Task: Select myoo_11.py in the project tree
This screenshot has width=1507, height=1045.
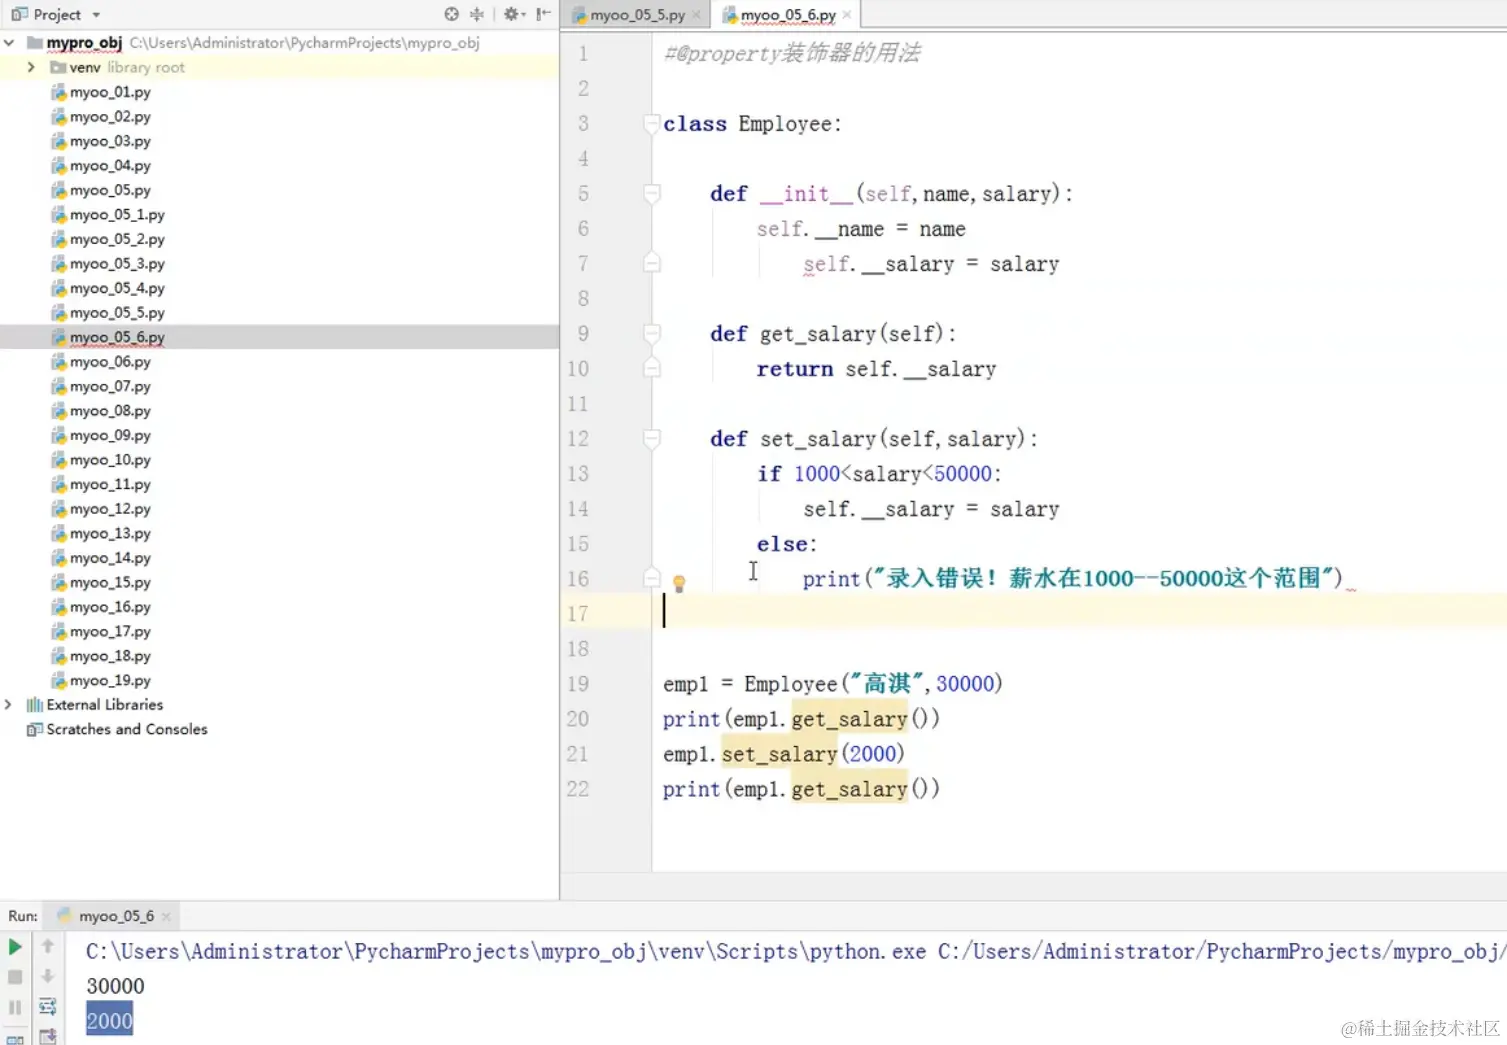Action: 110,485
